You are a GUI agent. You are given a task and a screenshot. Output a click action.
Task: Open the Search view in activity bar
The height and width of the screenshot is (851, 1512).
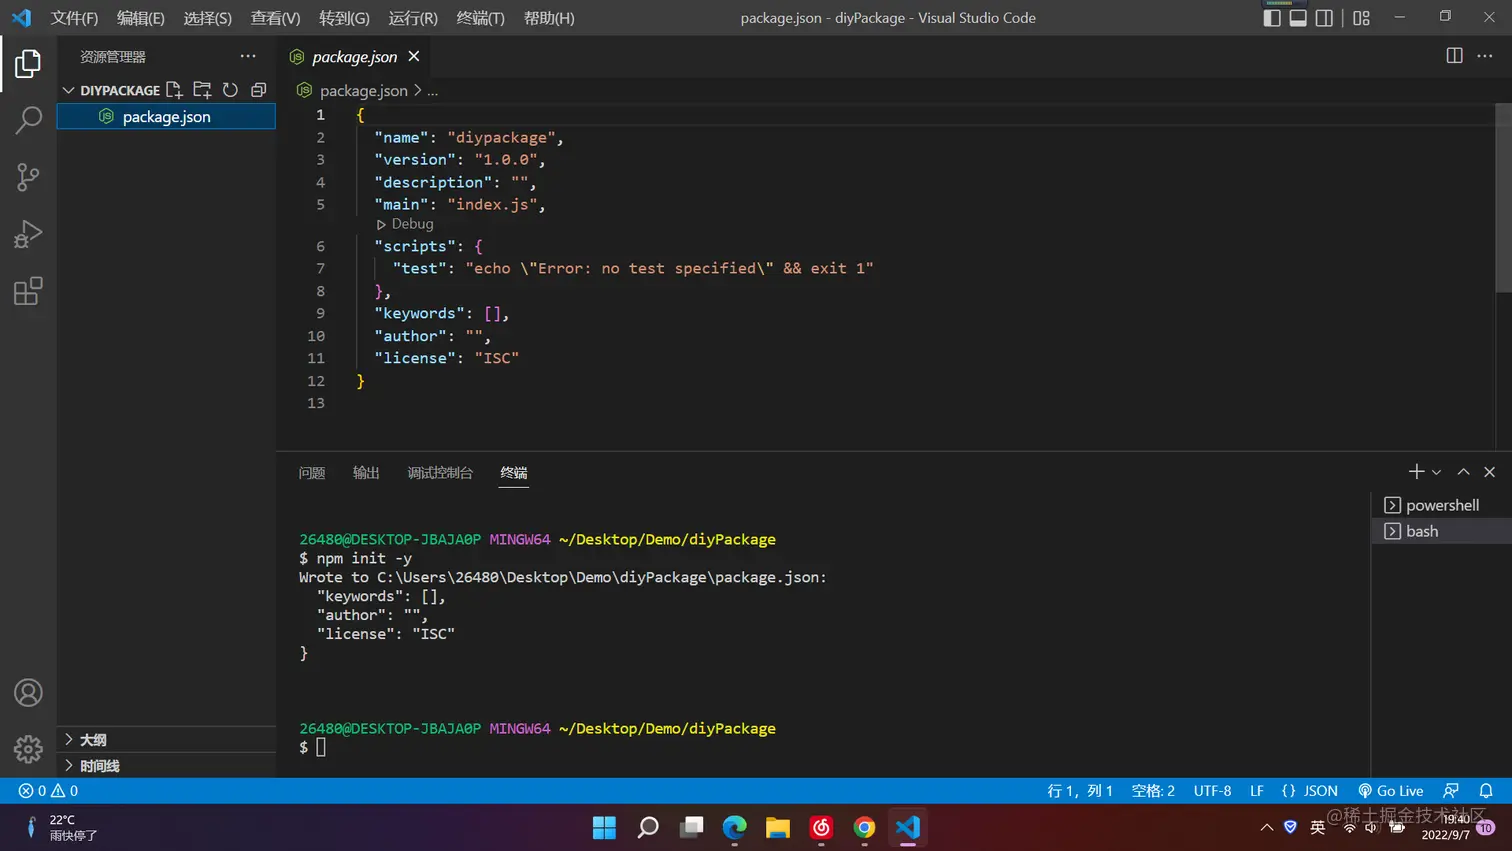tap(28, 120)
